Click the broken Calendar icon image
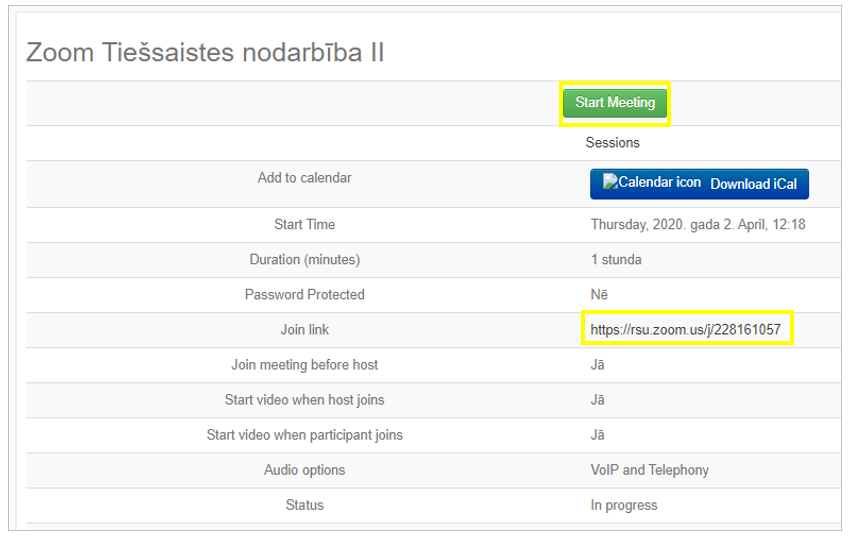Screen dimensions: 851x537 click(652, 183)
